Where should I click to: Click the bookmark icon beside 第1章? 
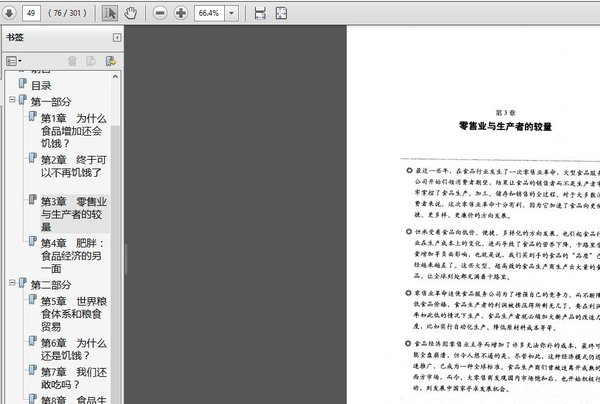33,116
